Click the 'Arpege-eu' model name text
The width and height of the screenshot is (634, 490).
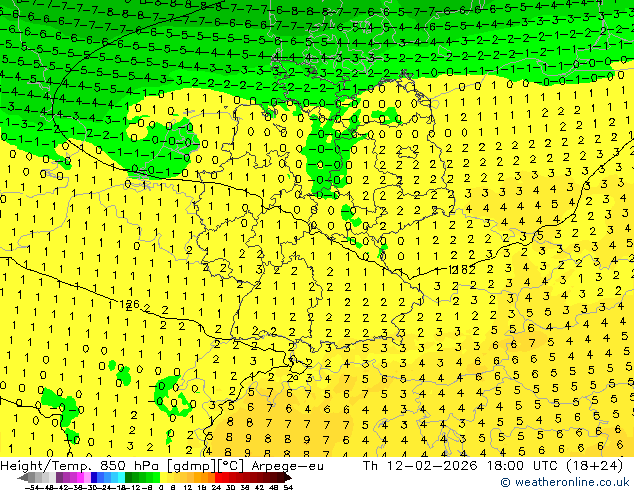click(x=287, y=466)
